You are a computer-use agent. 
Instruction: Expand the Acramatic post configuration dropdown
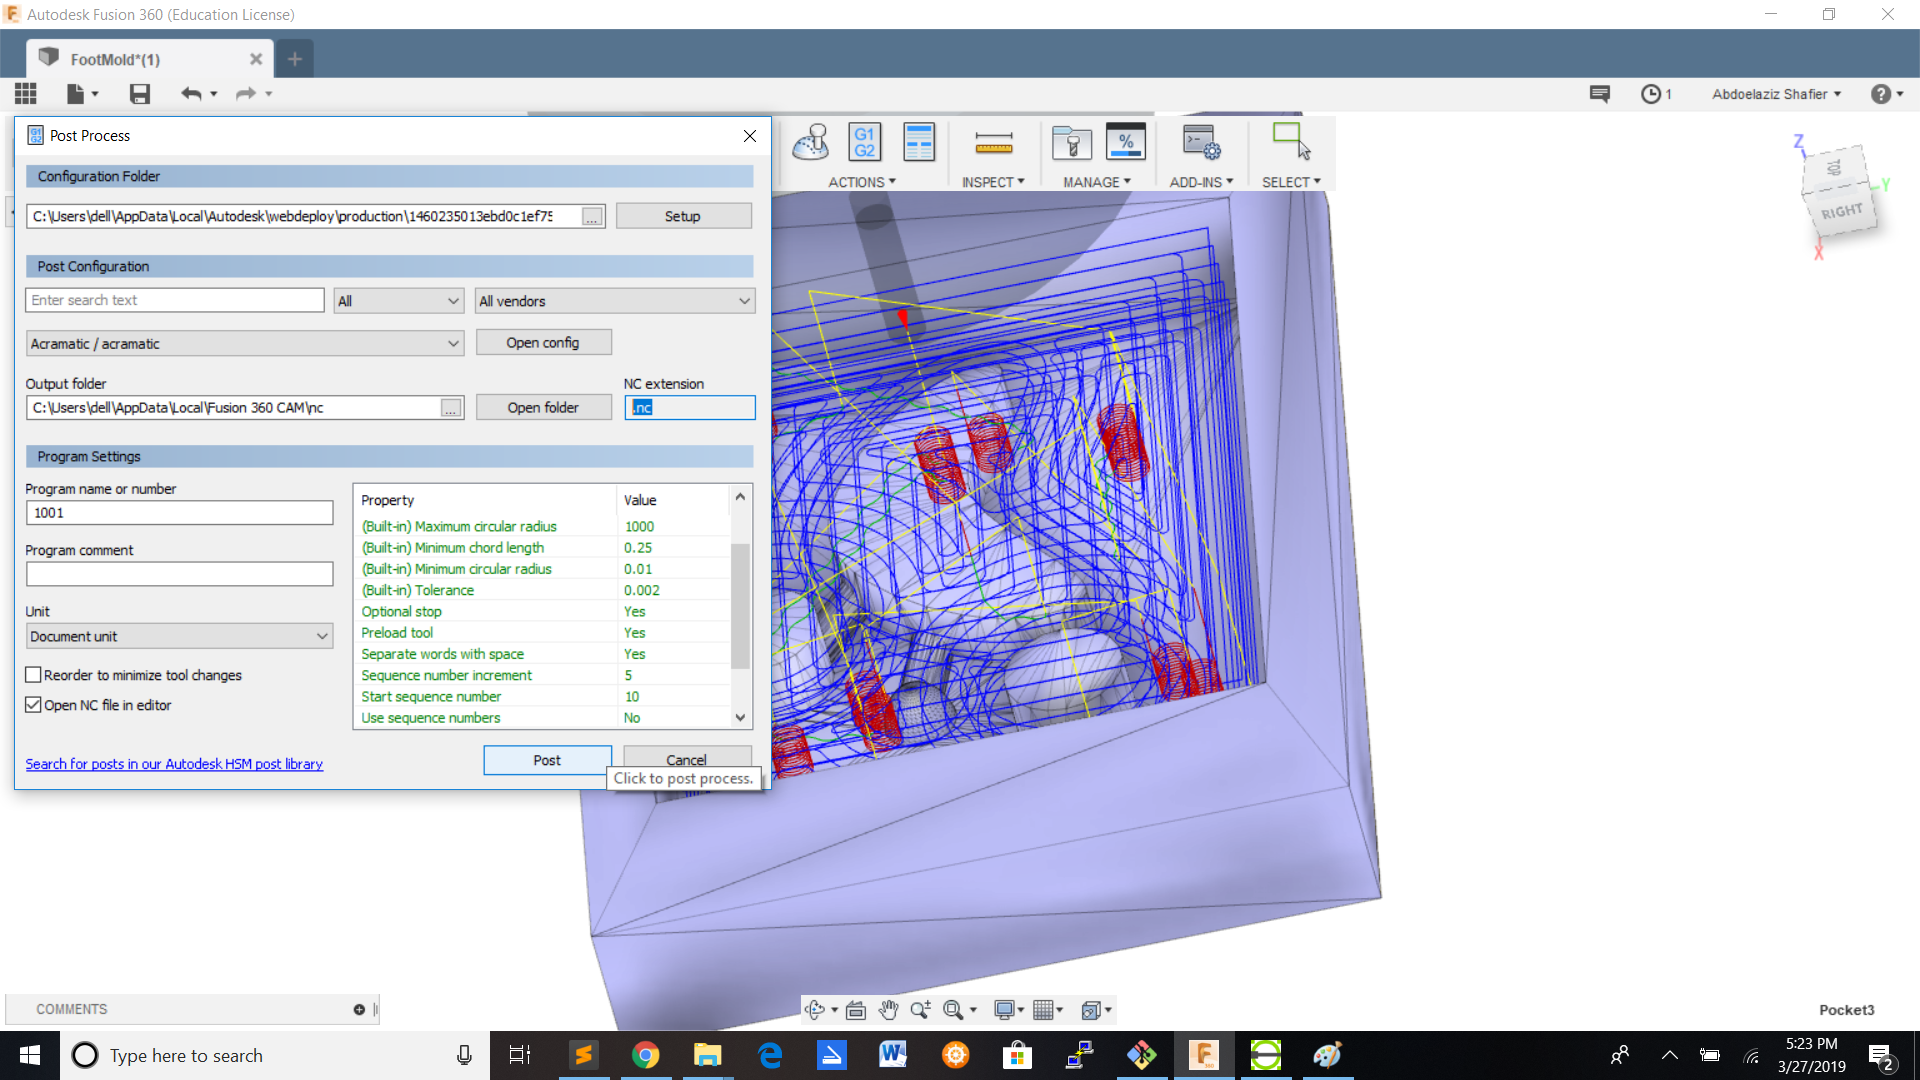pos(245,343)
